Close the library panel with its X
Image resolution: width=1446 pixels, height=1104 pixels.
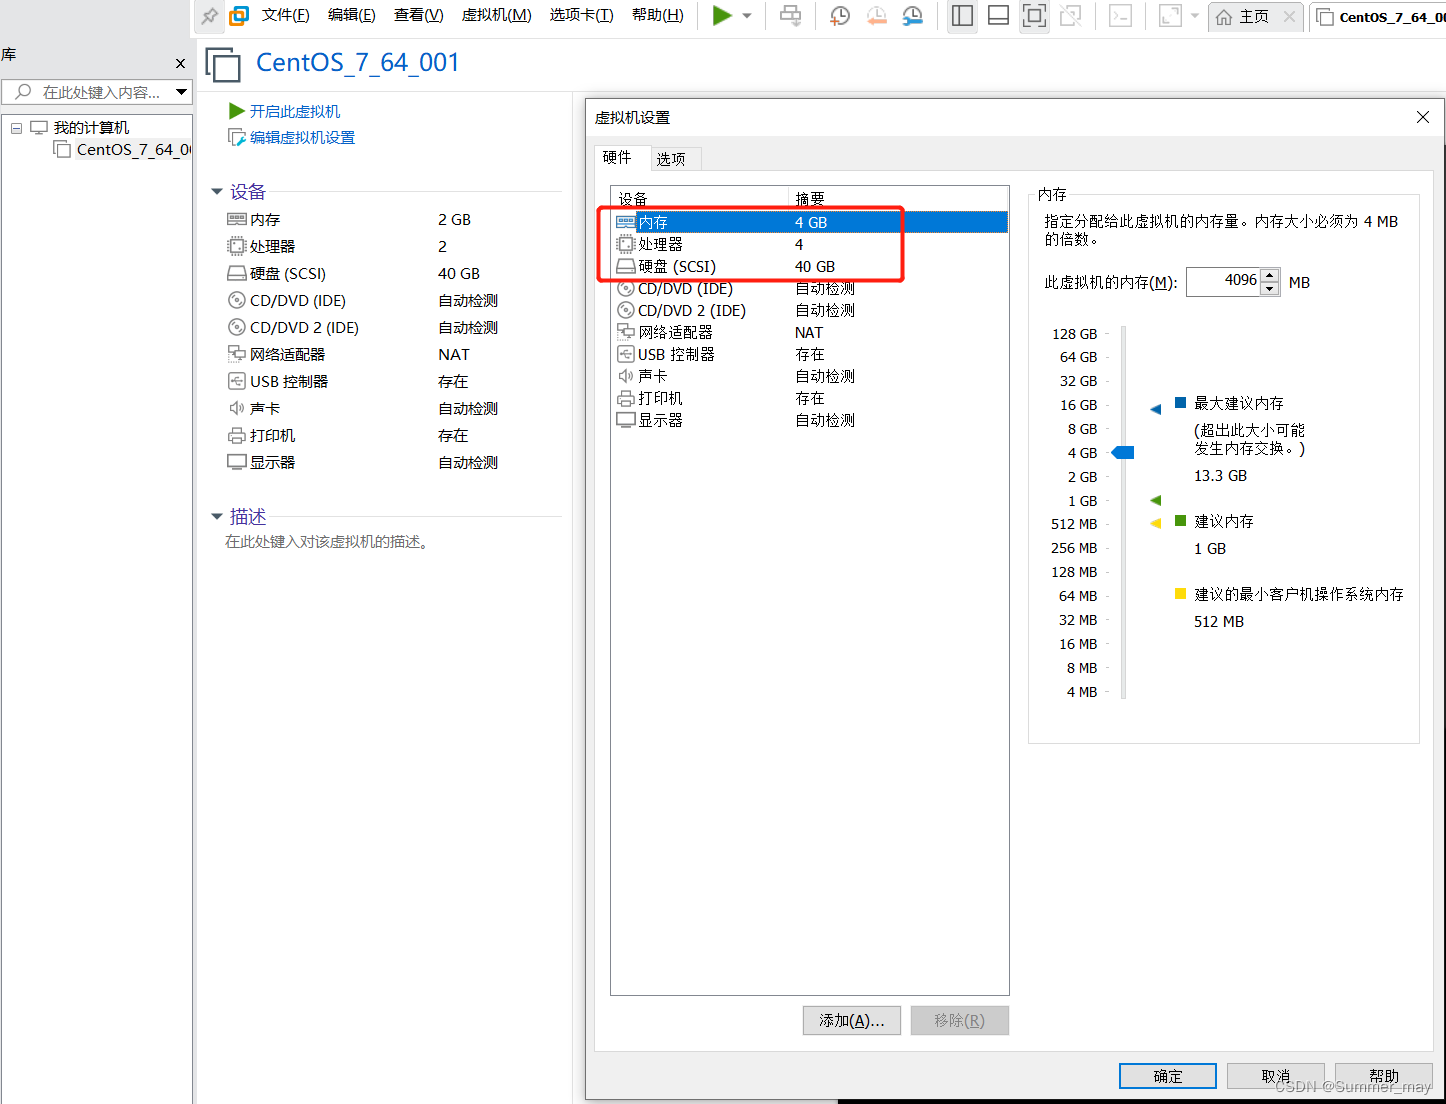180,63
